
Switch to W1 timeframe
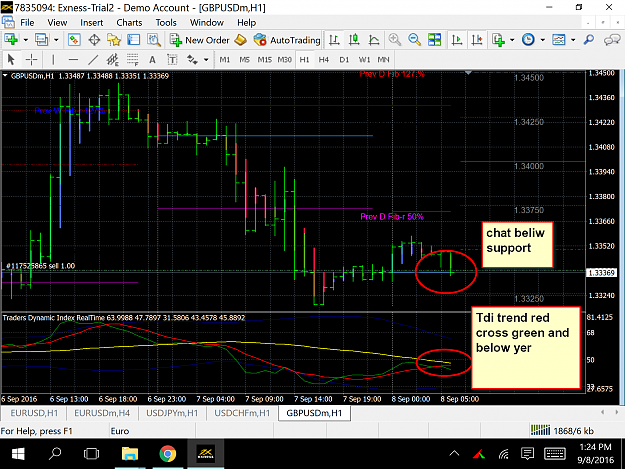[364, 60]
